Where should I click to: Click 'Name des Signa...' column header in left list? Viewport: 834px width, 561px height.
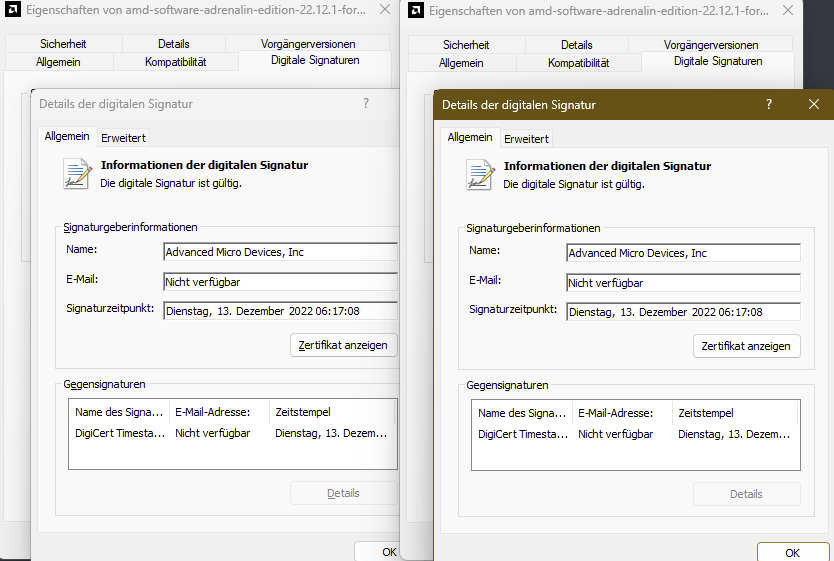pos(119,412)
